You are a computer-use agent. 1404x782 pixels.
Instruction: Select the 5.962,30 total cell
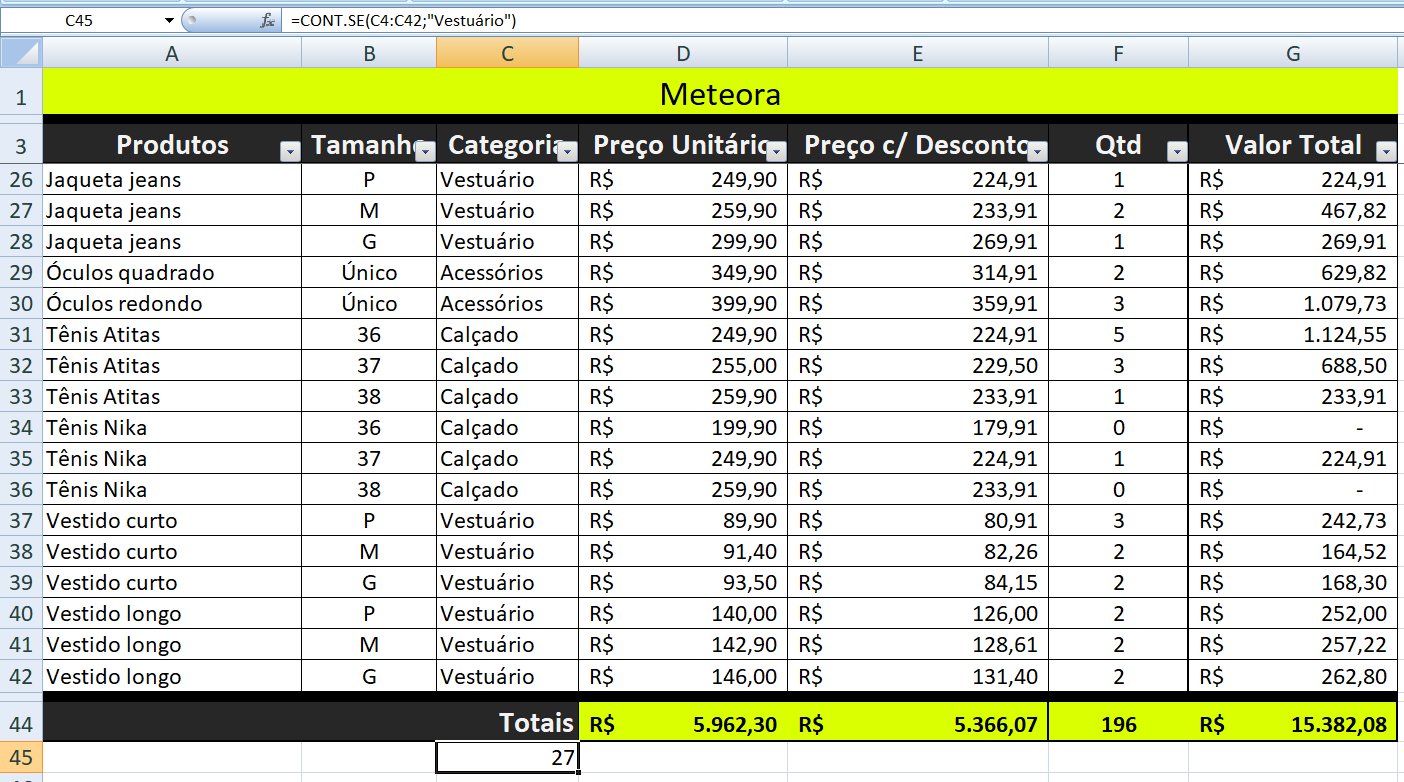(x=683, y=724)
